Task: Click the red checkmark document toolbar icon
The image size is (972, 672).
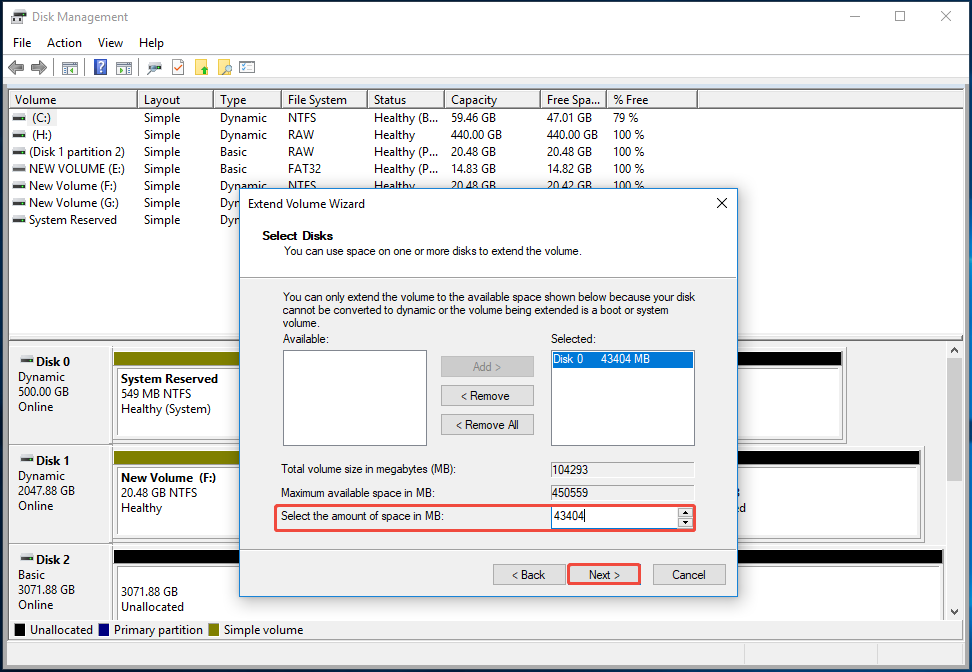Action: click(x=178, y=68)
